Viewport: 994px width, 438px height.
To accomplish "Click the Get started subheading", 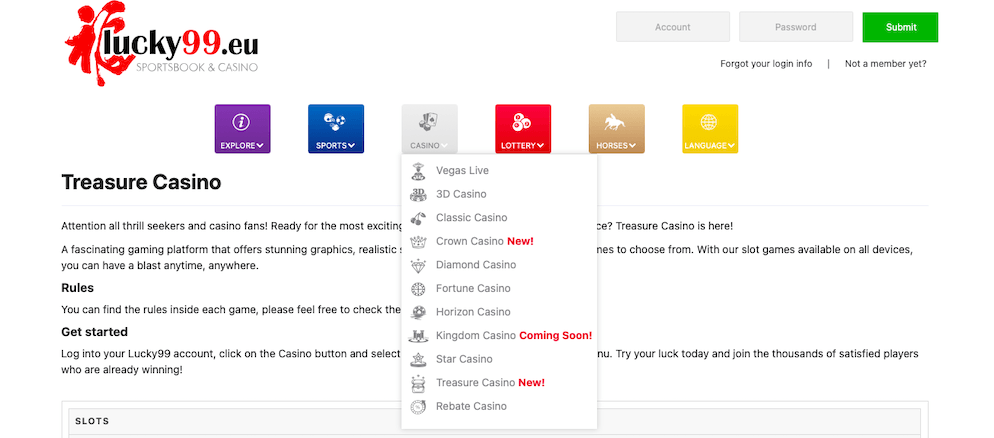I will click(x=94, y=332).
